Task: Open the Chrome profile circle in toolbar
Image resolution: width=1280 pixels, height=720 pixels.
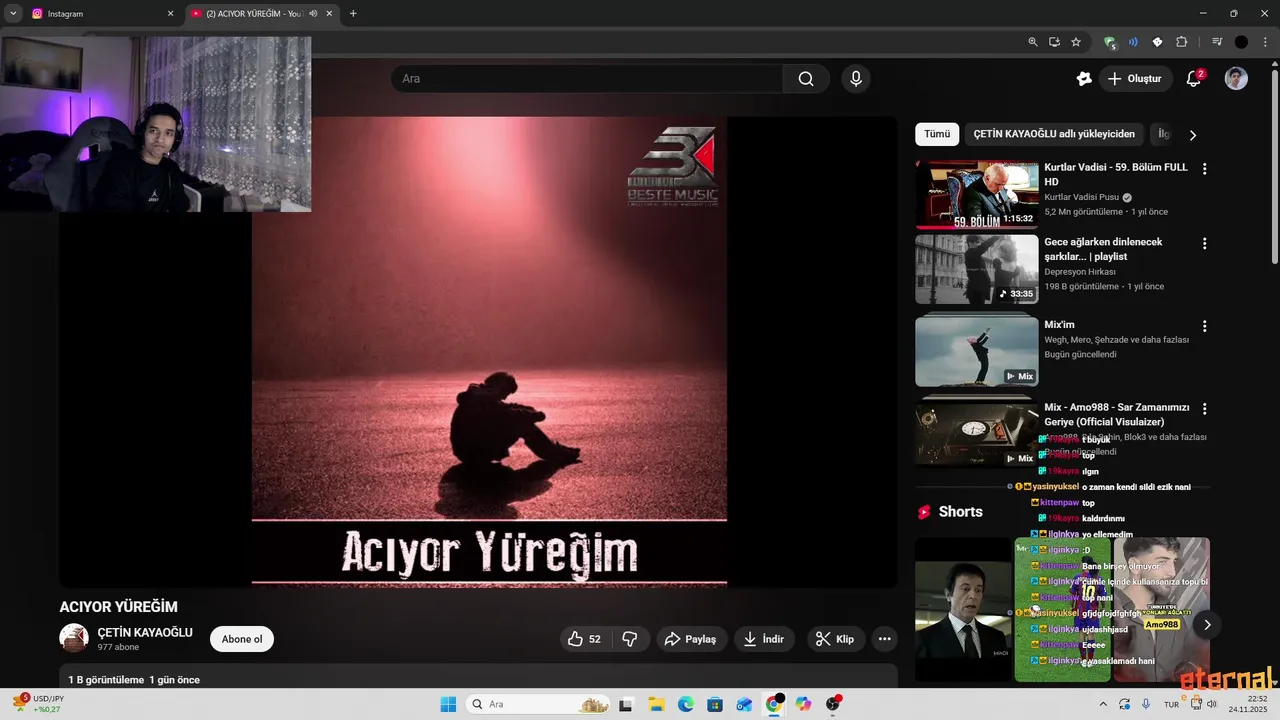Action: coord(1241,42)
